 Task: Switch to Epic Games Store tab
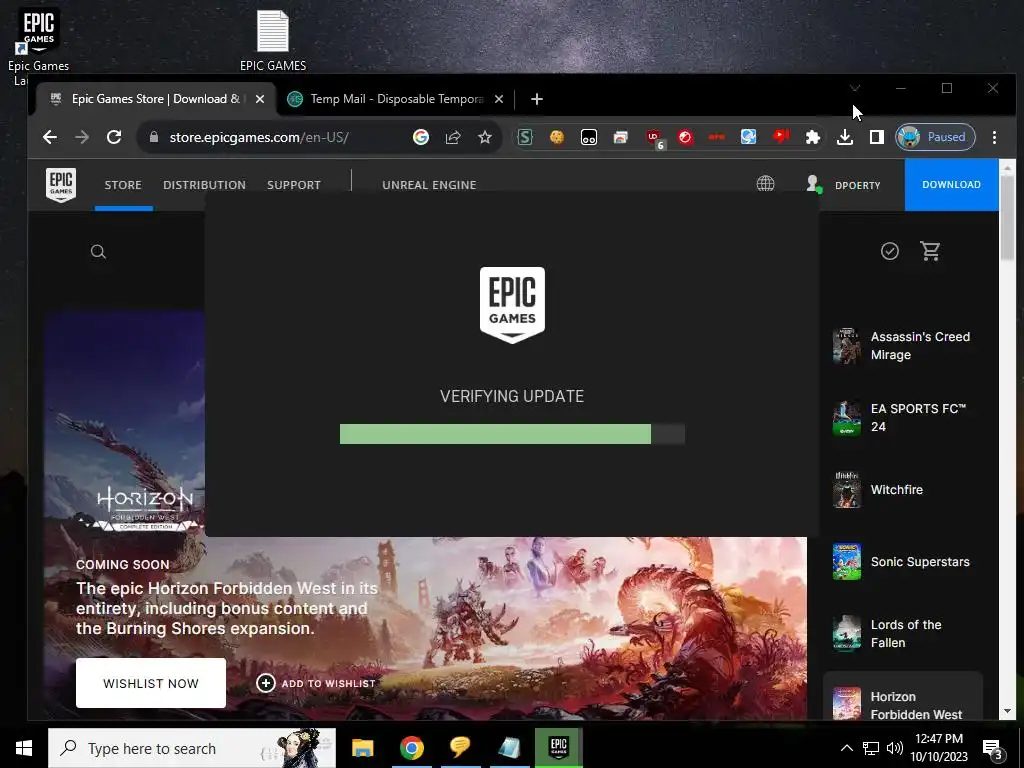(x=155, y=99)
